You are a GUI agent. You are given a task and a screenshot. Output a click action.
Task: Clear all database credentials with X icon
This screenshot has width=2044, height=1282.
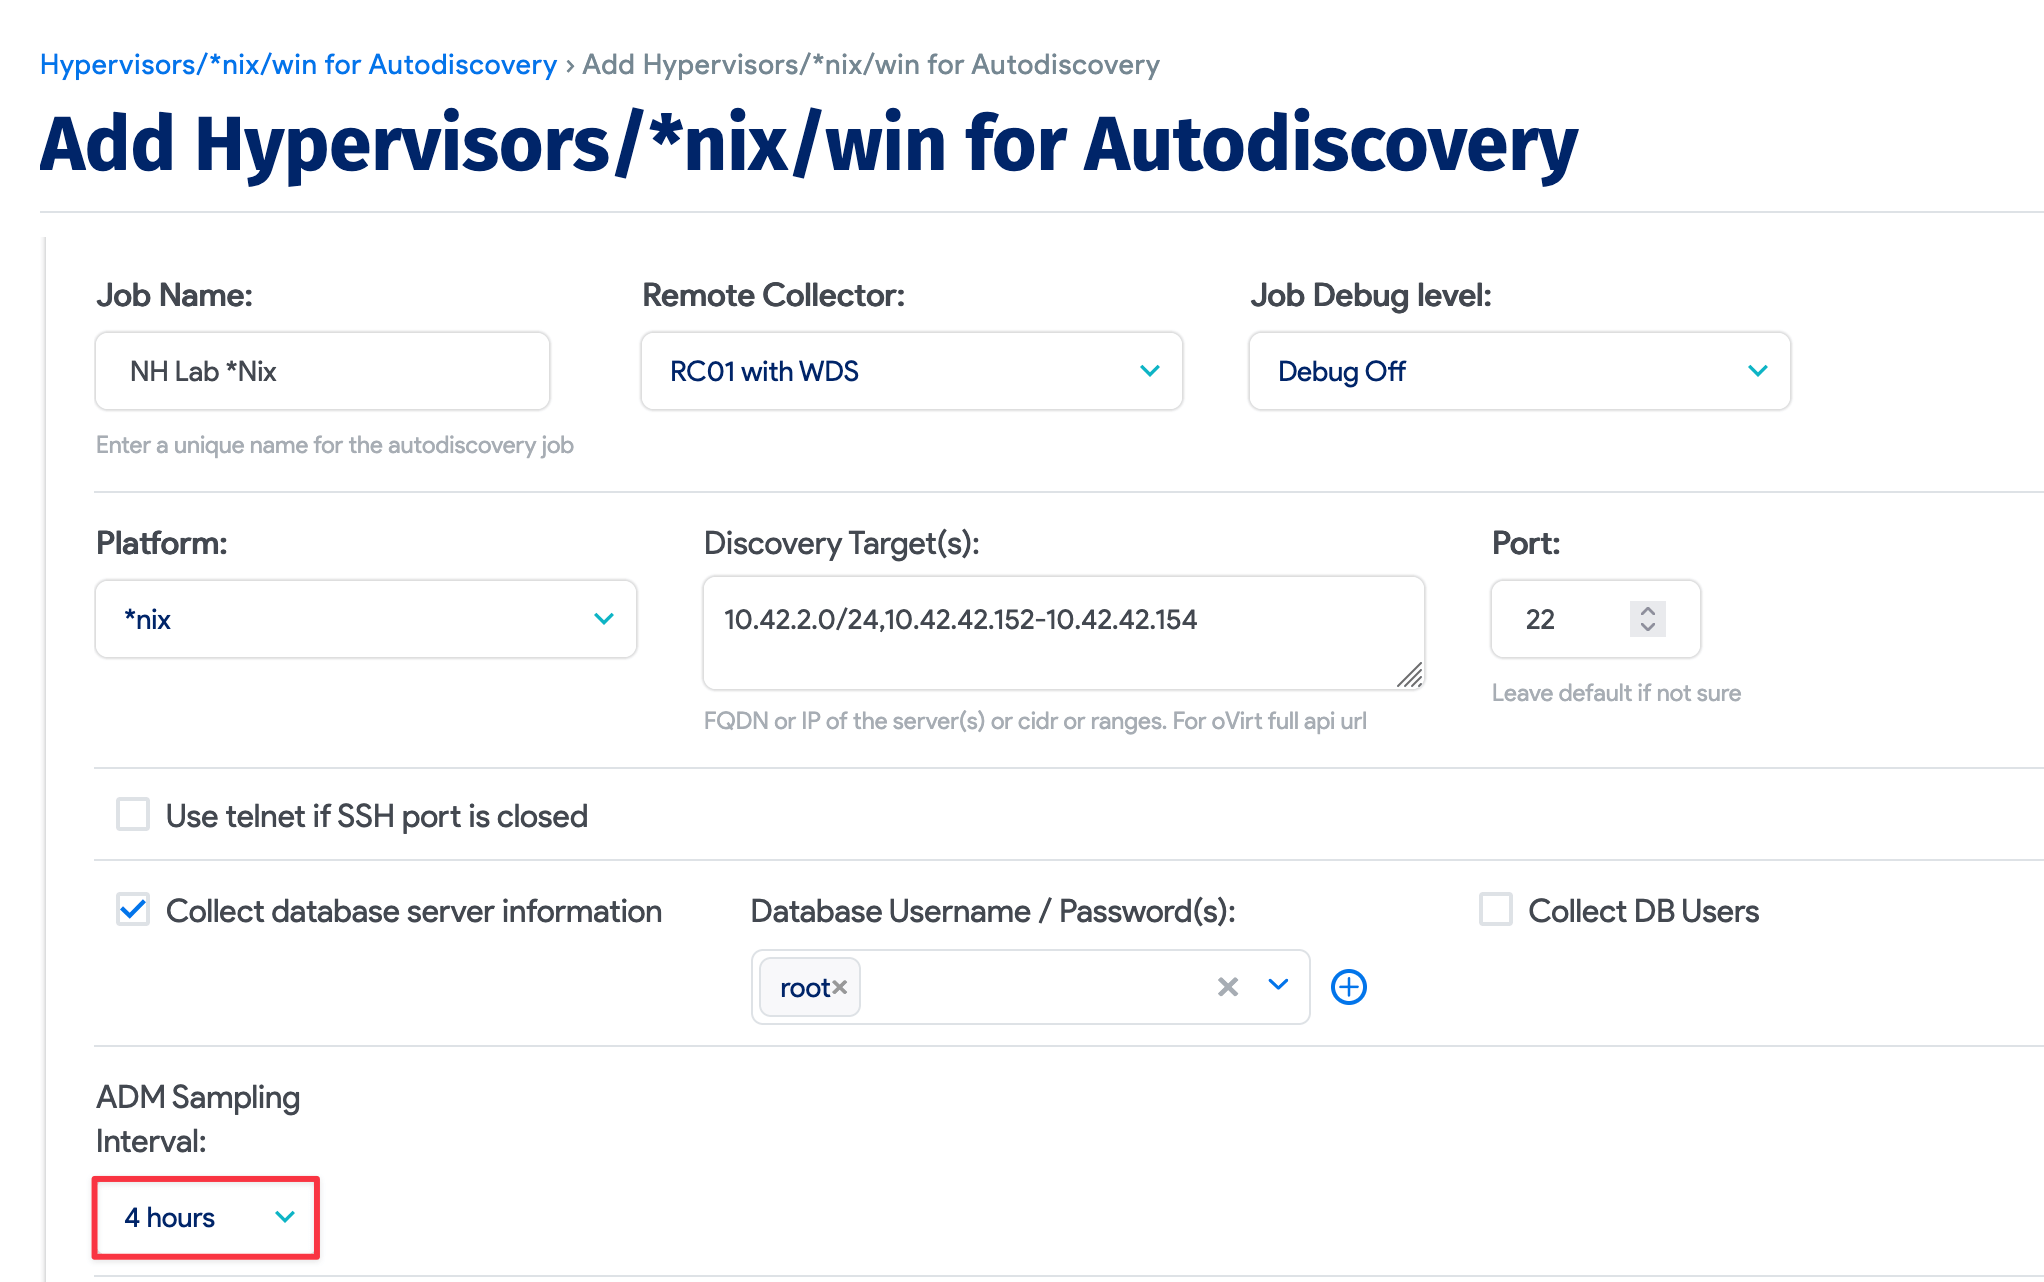pyautogui.click(x=1226, y=987)
